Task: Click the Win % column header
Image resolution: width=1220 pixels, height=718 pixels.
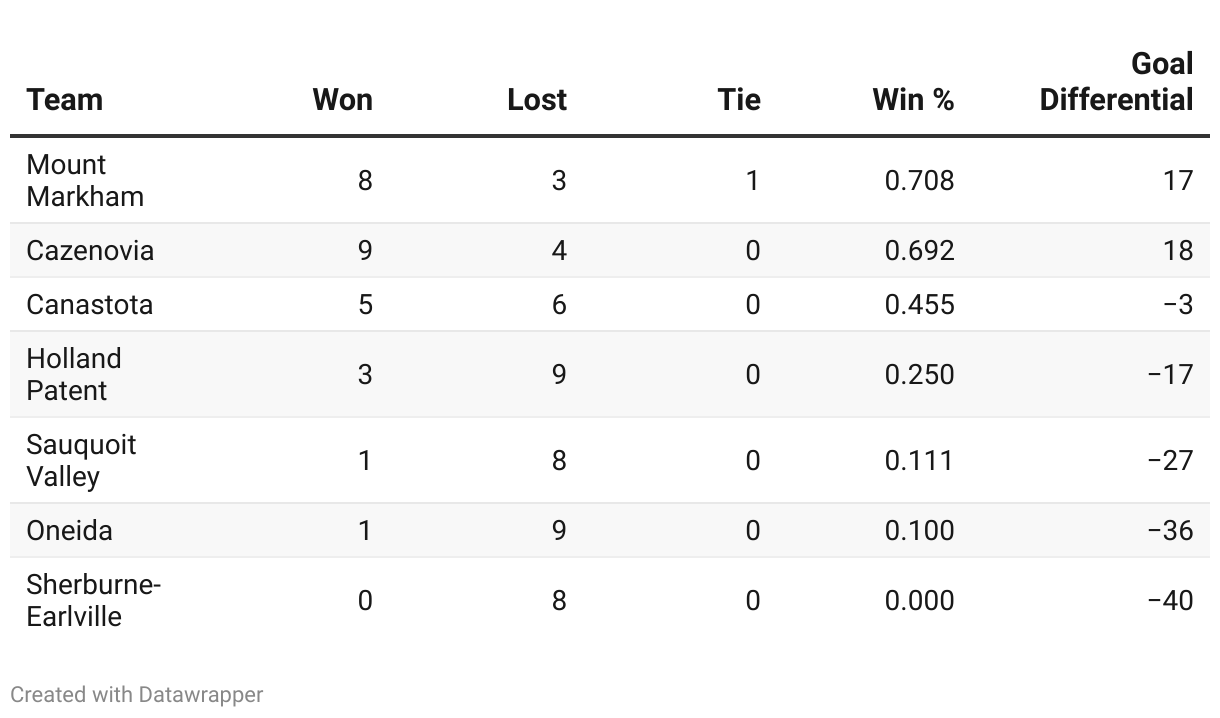Action: coord(912,100)
